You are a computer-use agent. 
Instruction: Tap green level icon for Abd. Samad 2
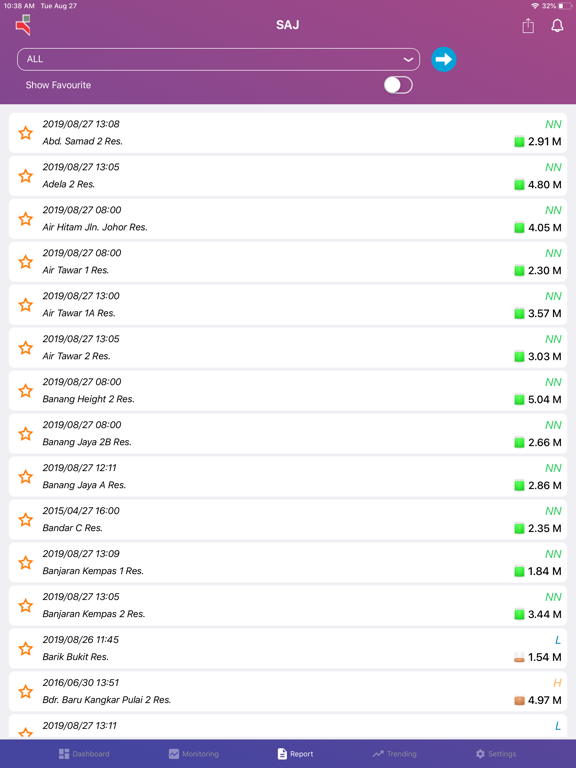(519, 142)
